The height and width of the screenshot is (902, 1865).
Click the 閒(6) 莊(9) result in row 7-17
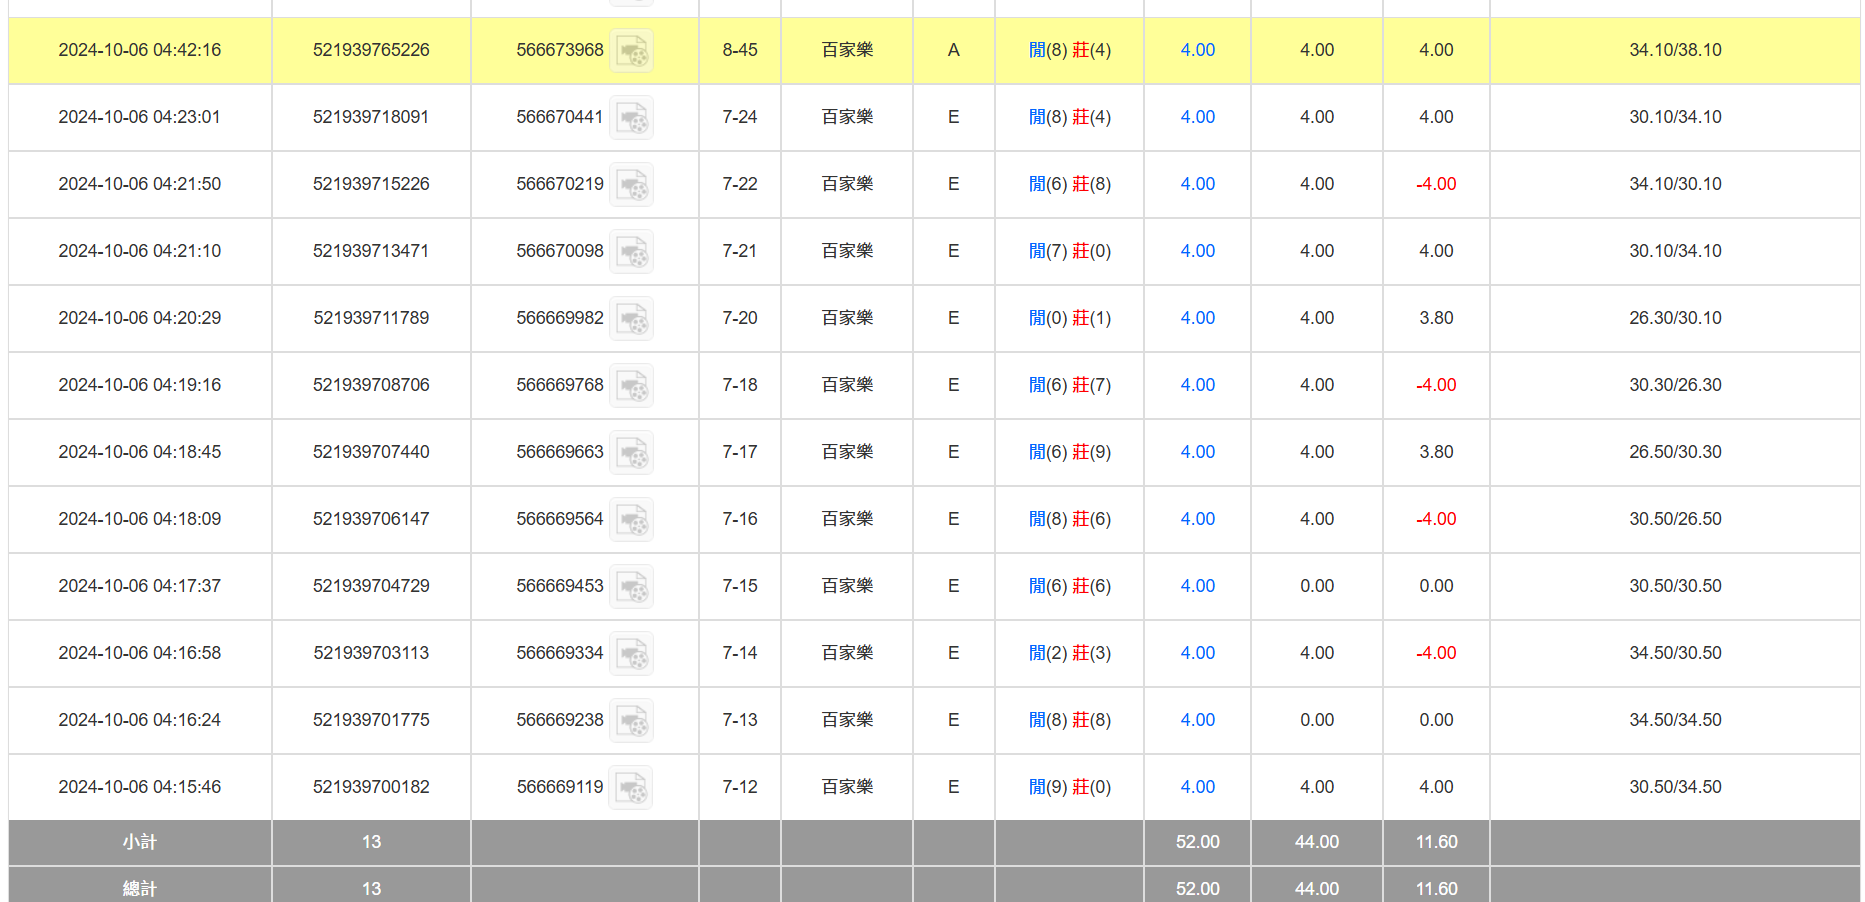click(1069, 452)
